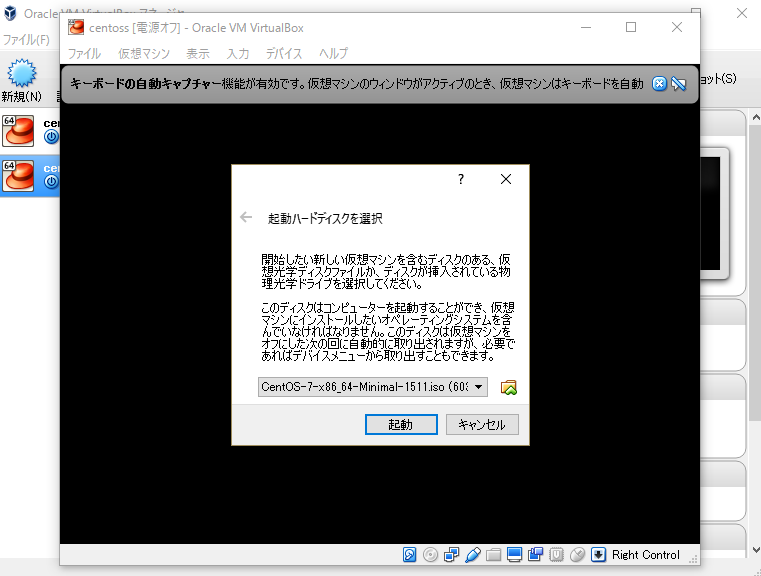Click 新規(N) new VM icon in Manager
The width and height of the screenshot is (761, 576).
21,81
